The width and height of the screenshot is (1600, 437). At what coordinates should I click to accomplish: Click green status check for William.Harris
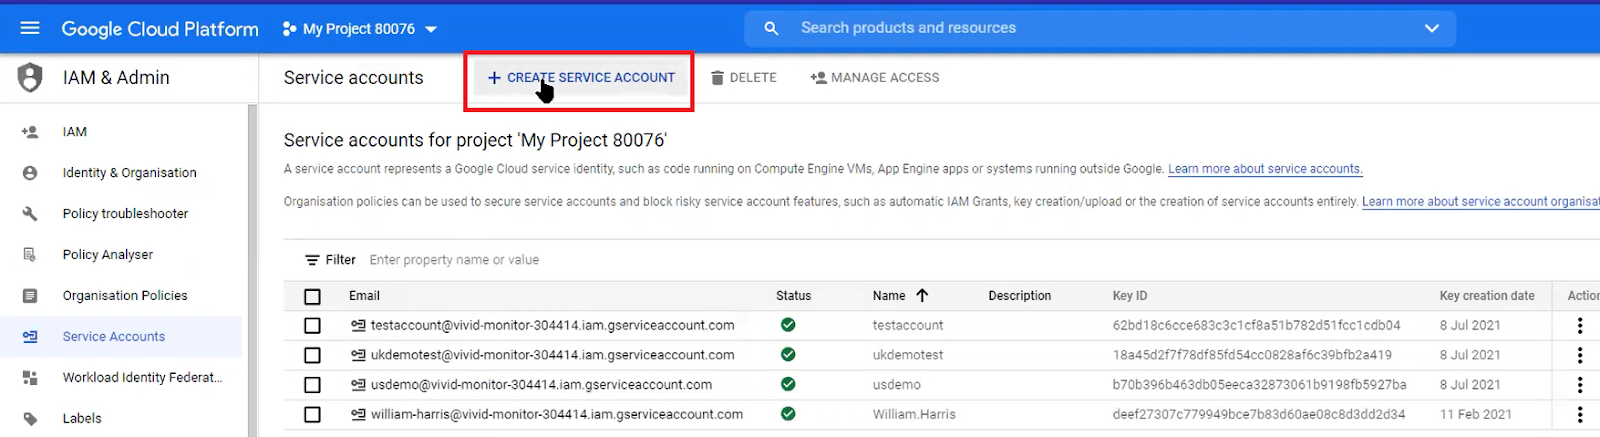pos(788,414)
